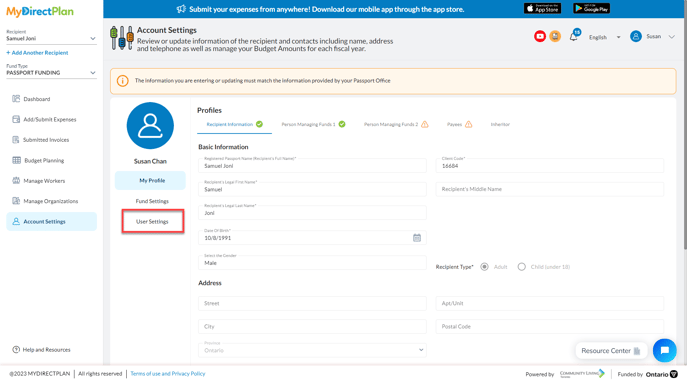Switch to Recipient Information tab

(234, 124)
